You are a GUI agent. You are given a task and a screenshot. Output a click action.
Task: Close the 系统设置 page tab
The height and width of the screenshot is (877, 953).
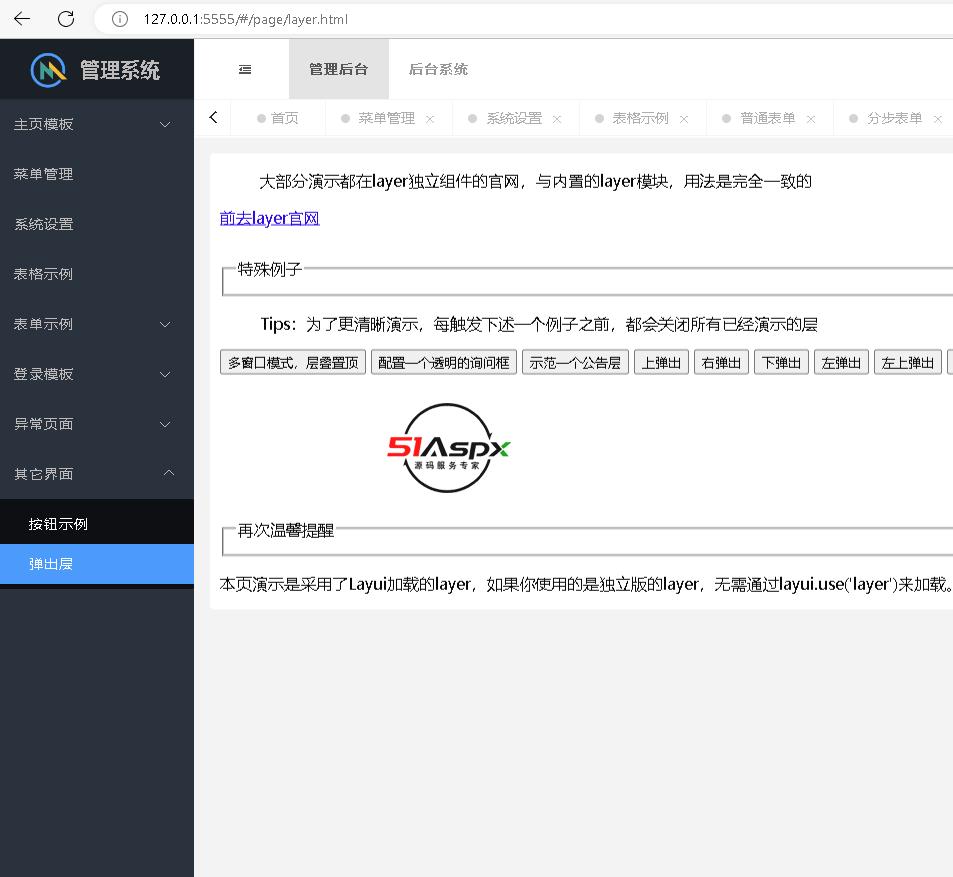[557, 119]
